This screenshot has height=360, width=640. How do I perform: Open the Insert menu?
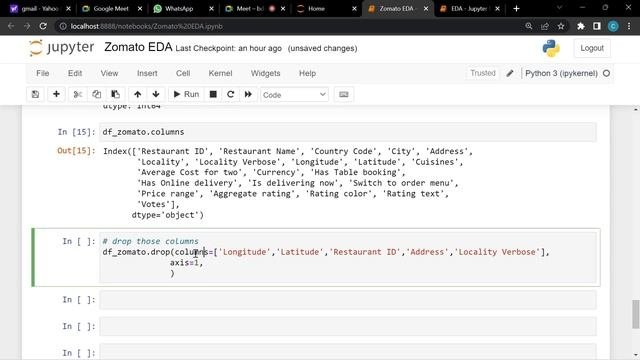147,73
